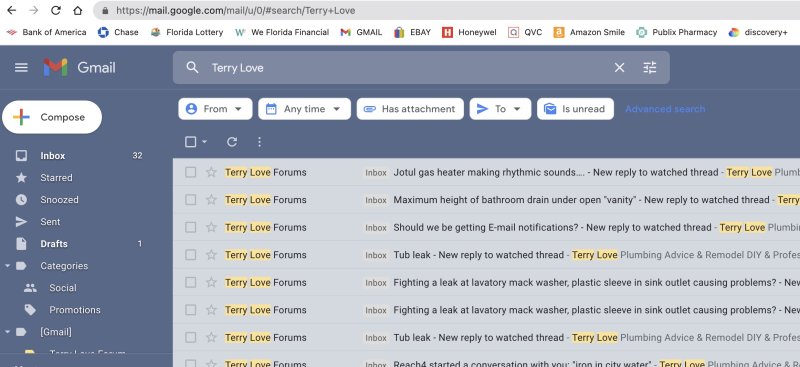Star the Maximum height of bathroom drain email
Image resolution: width=800 pixels, height=367 pixels.
point(211,200)
